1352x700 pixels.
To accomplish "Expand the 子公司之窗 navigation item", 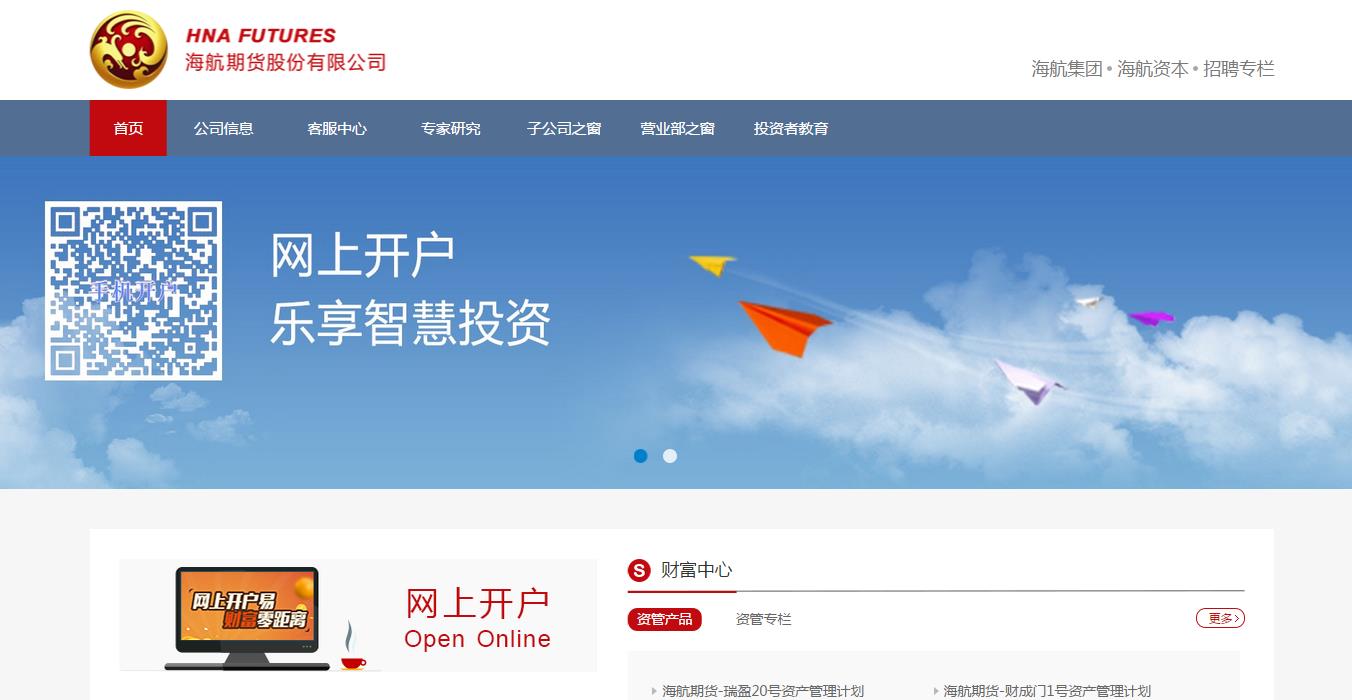I will point(564,128).
